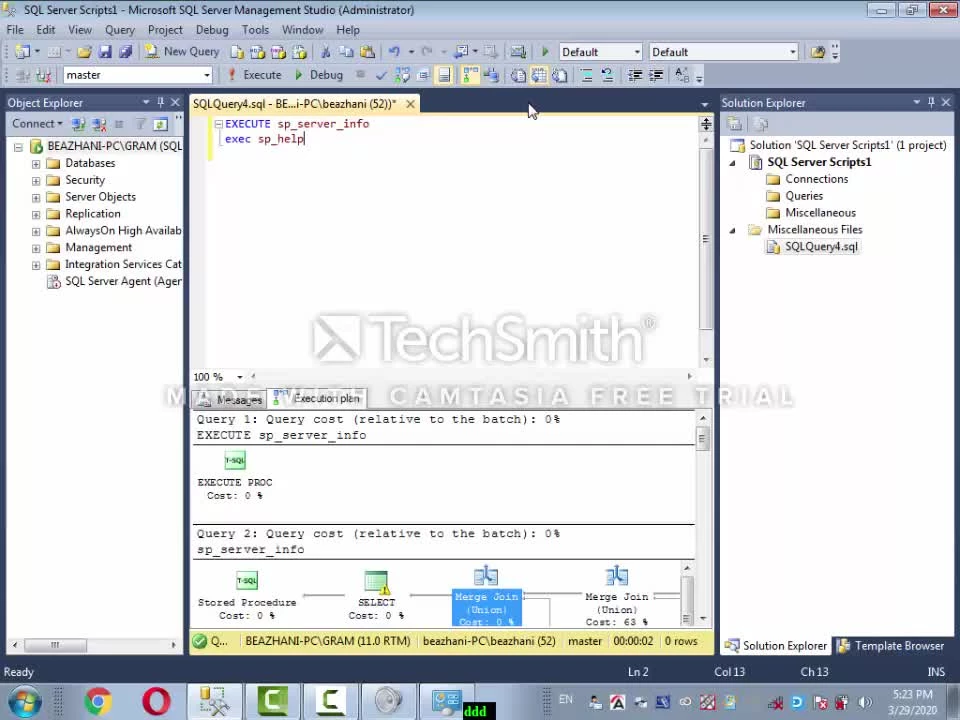Click the Save All icon

click(x=126, y=52)
